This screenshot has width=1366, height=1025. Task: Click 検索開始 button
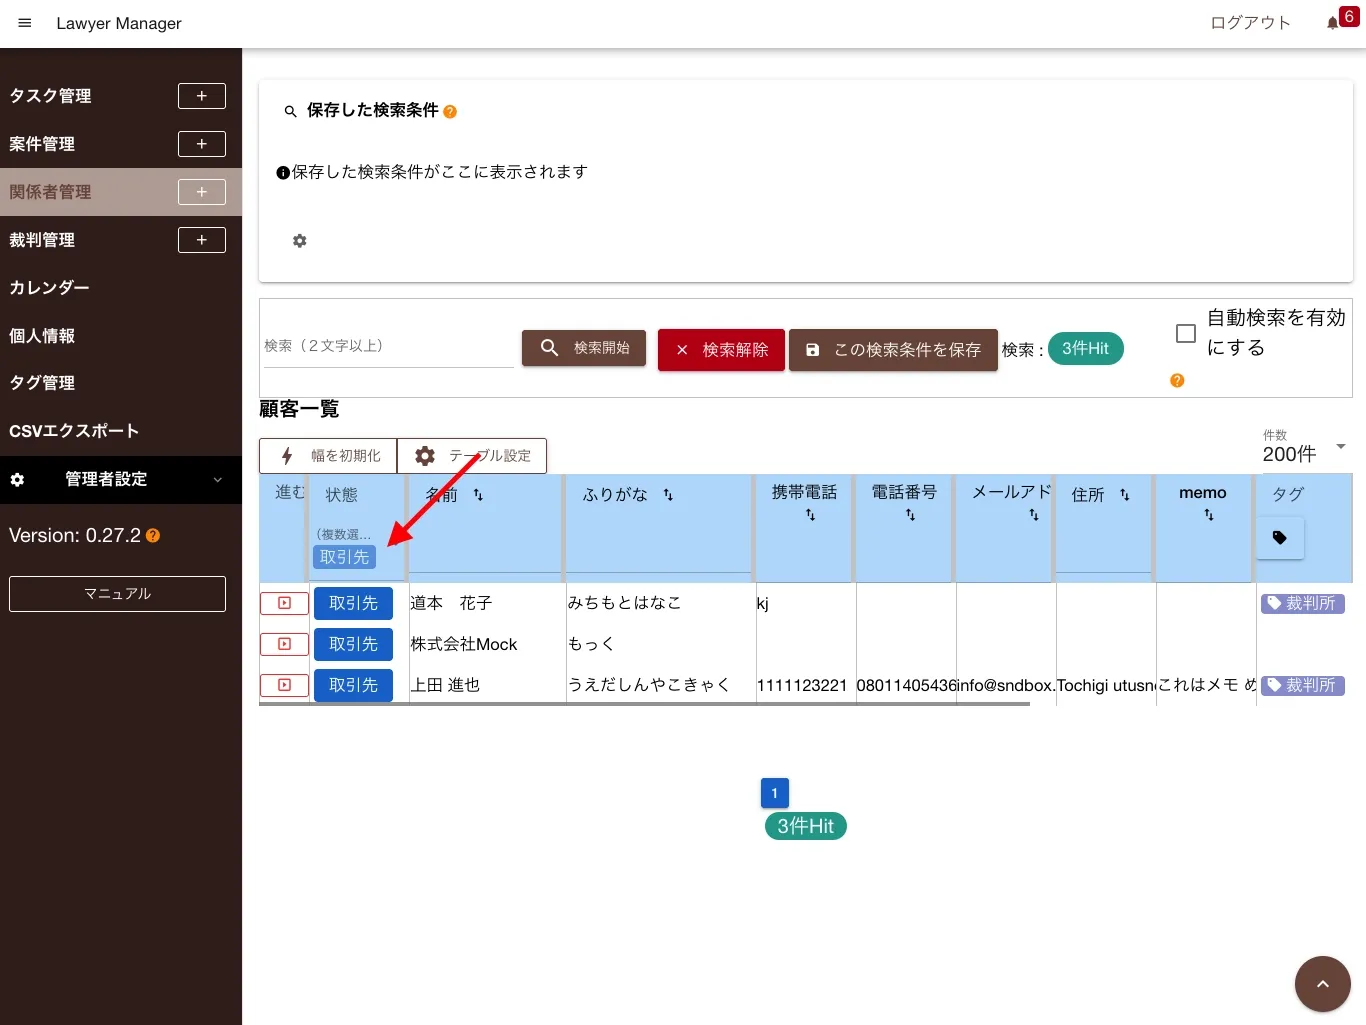(x=584, y=348)
